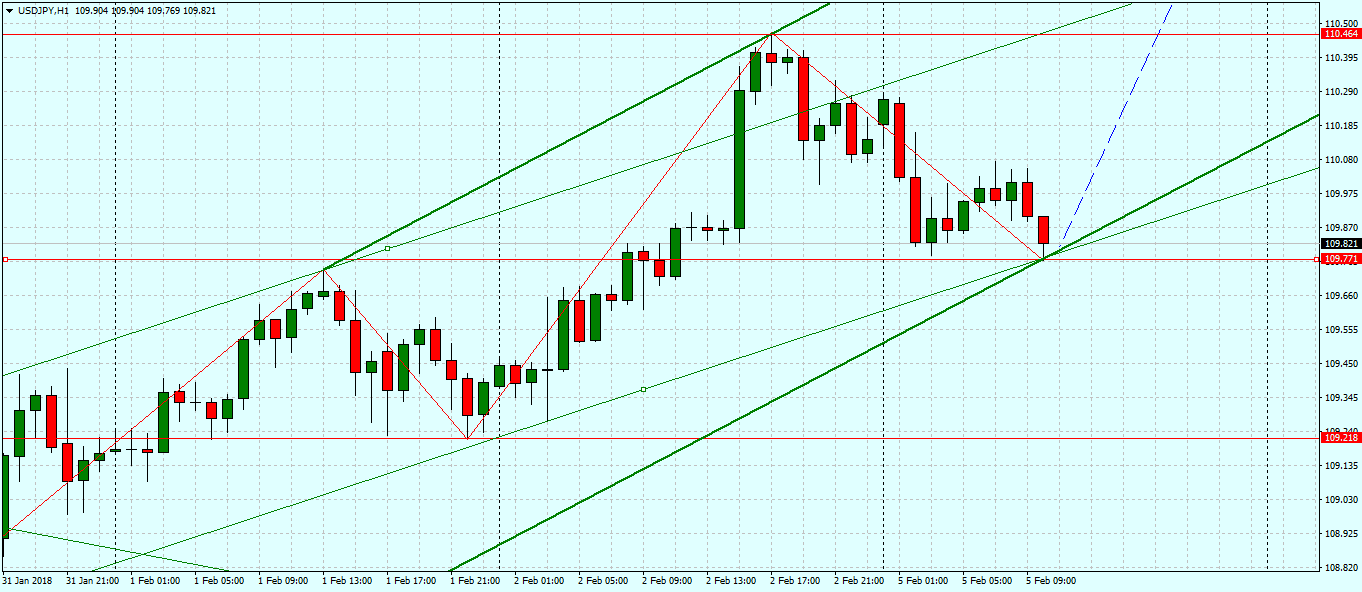This screenshot has width=1362, height=592.
Task: Select the anchor square on lower thin green line
Action: coord(643,389)
